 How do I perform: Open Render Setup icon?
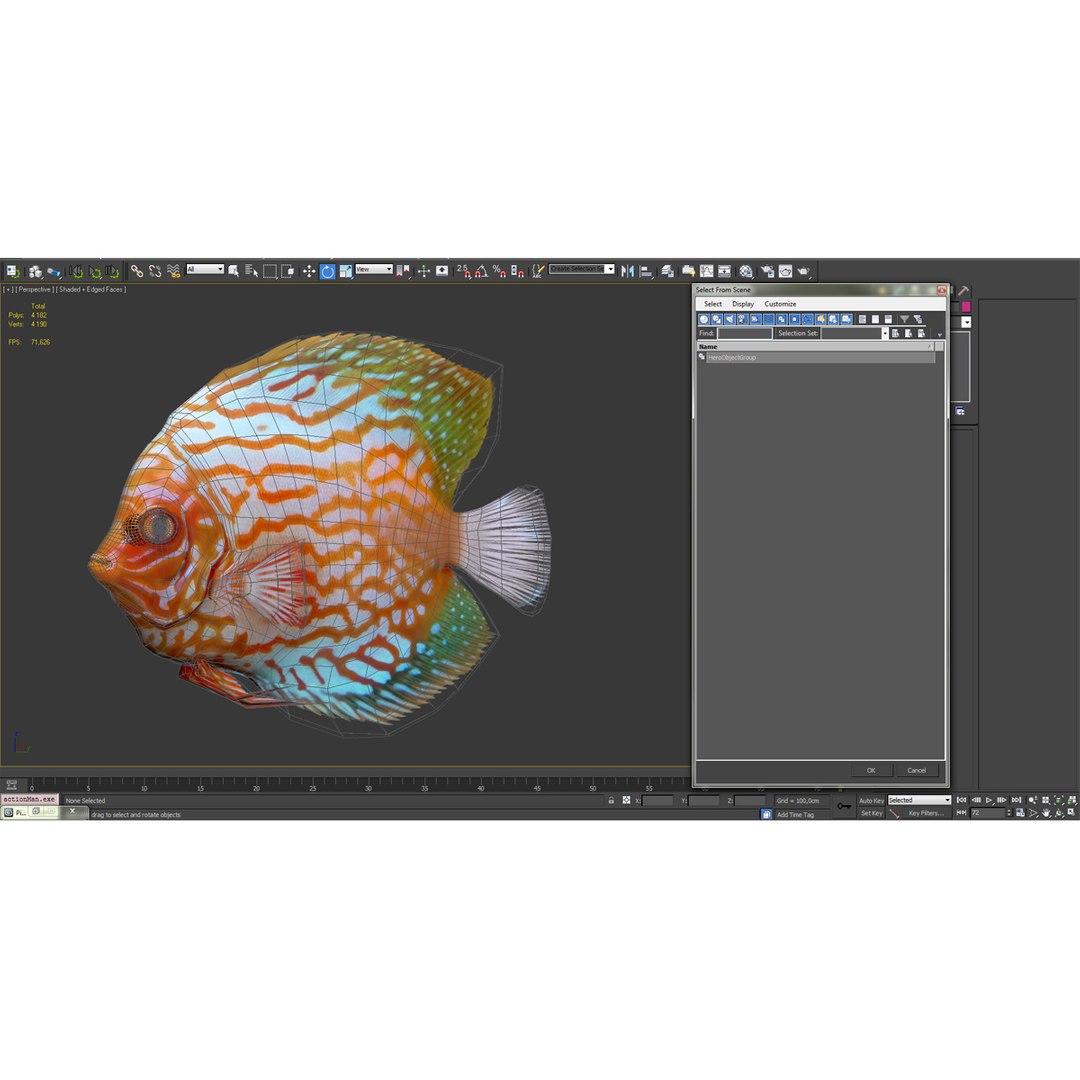click(x=767, y=271)
